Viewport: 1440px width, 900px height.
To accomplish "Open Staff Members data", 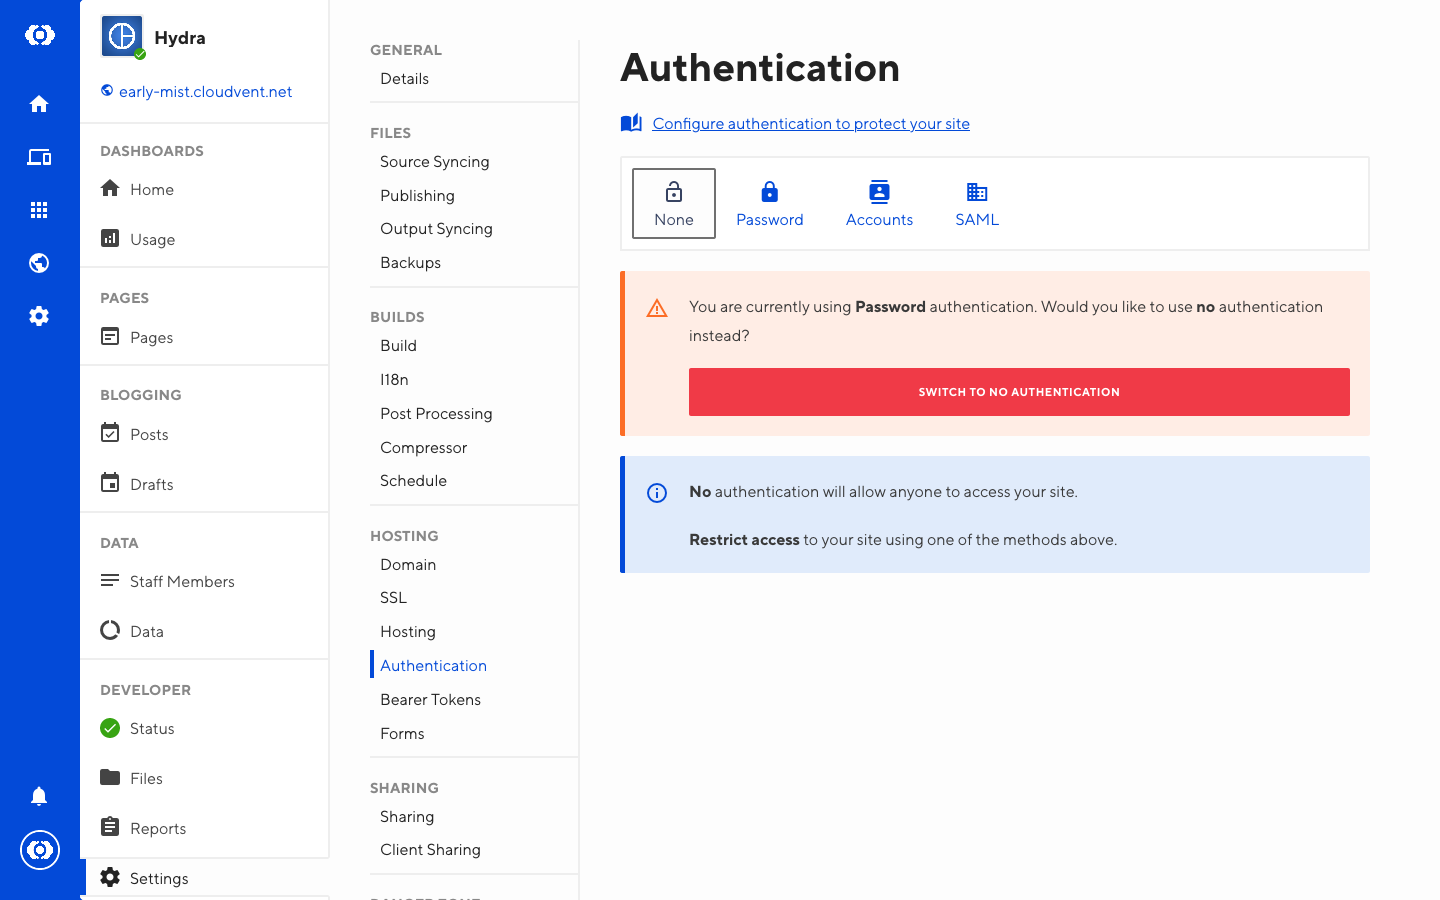I will pos(182,582).
